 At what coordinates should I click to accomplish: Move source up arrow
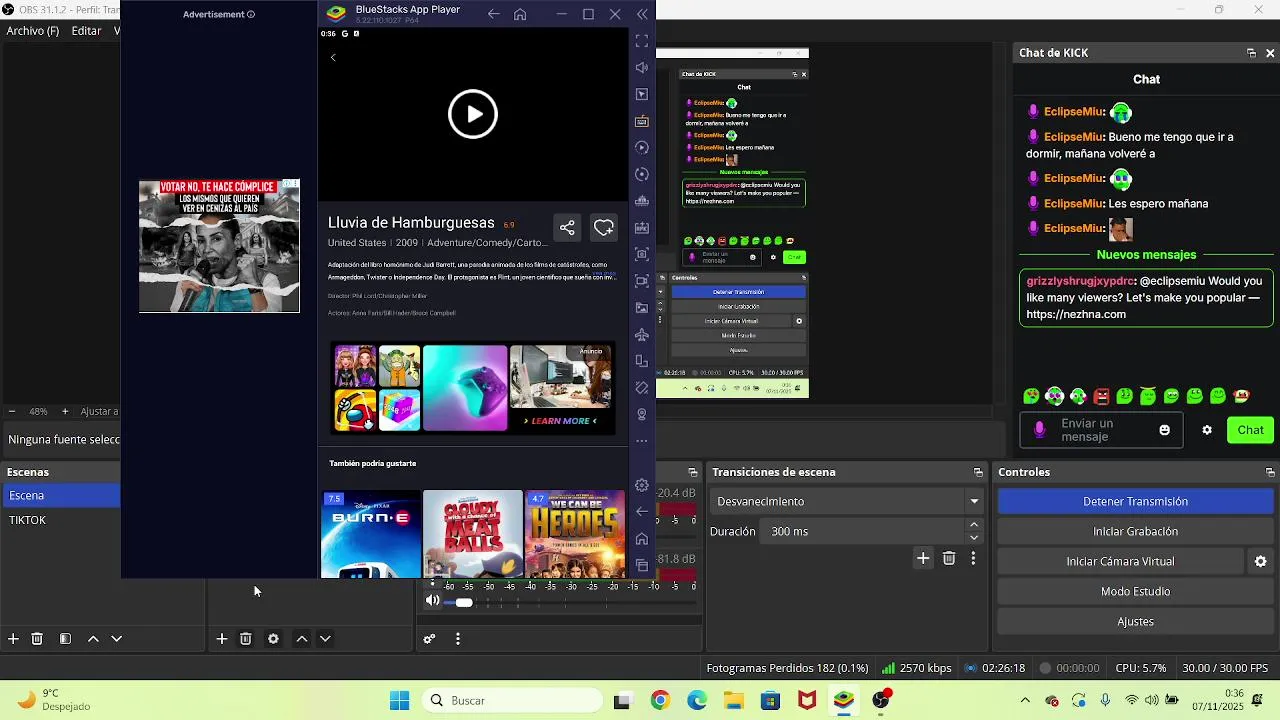coord(301,639)
